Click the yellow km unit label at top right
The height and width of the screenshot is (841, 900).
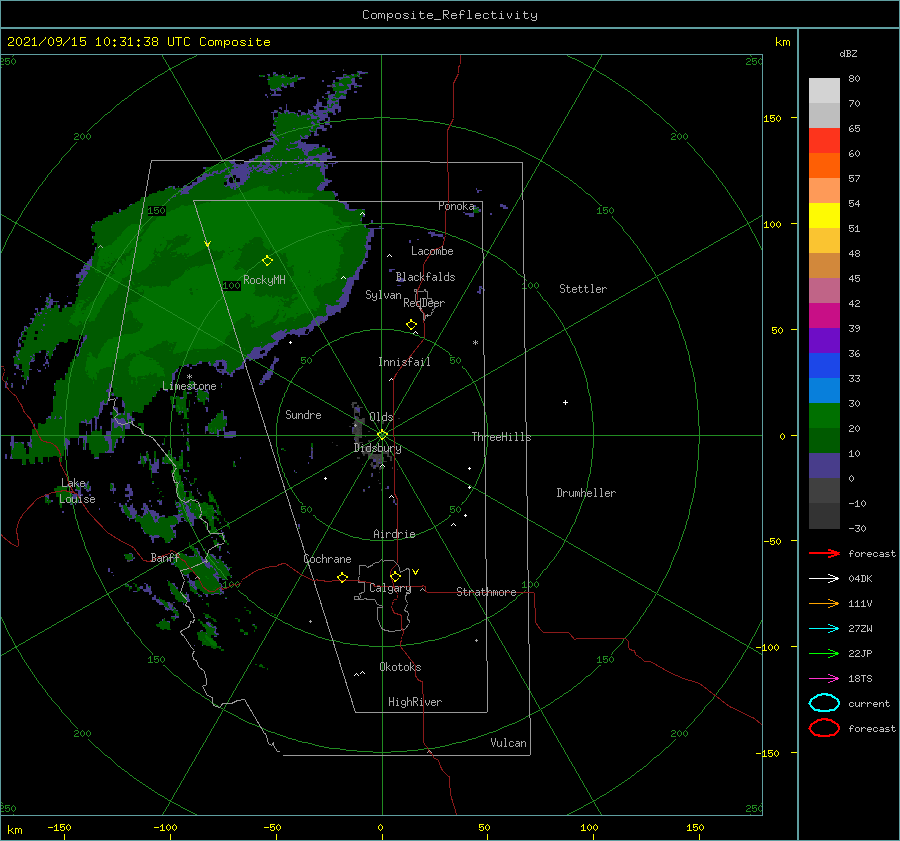click(x=782, y=42)
